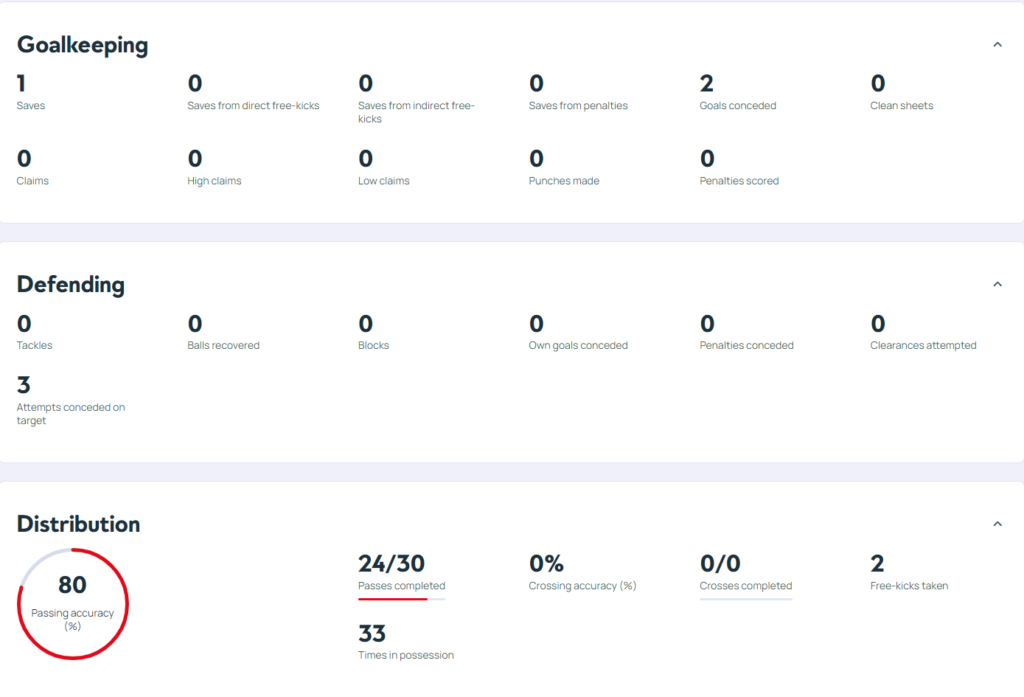Click the Crosses completed progress bar
Viewport: 1024px width, 697px height.
(745, 599)
